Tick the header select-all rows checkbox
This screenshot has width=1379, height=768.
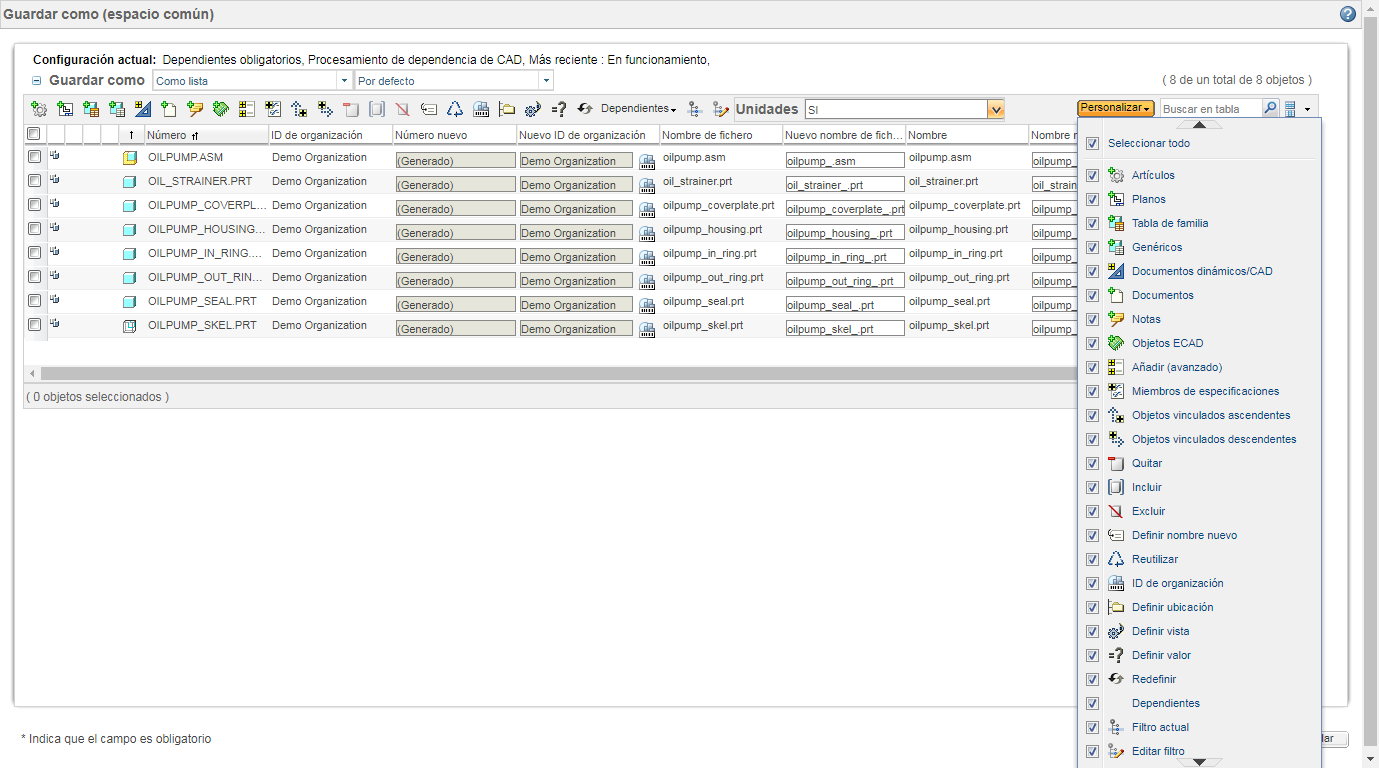pos(33,134)
